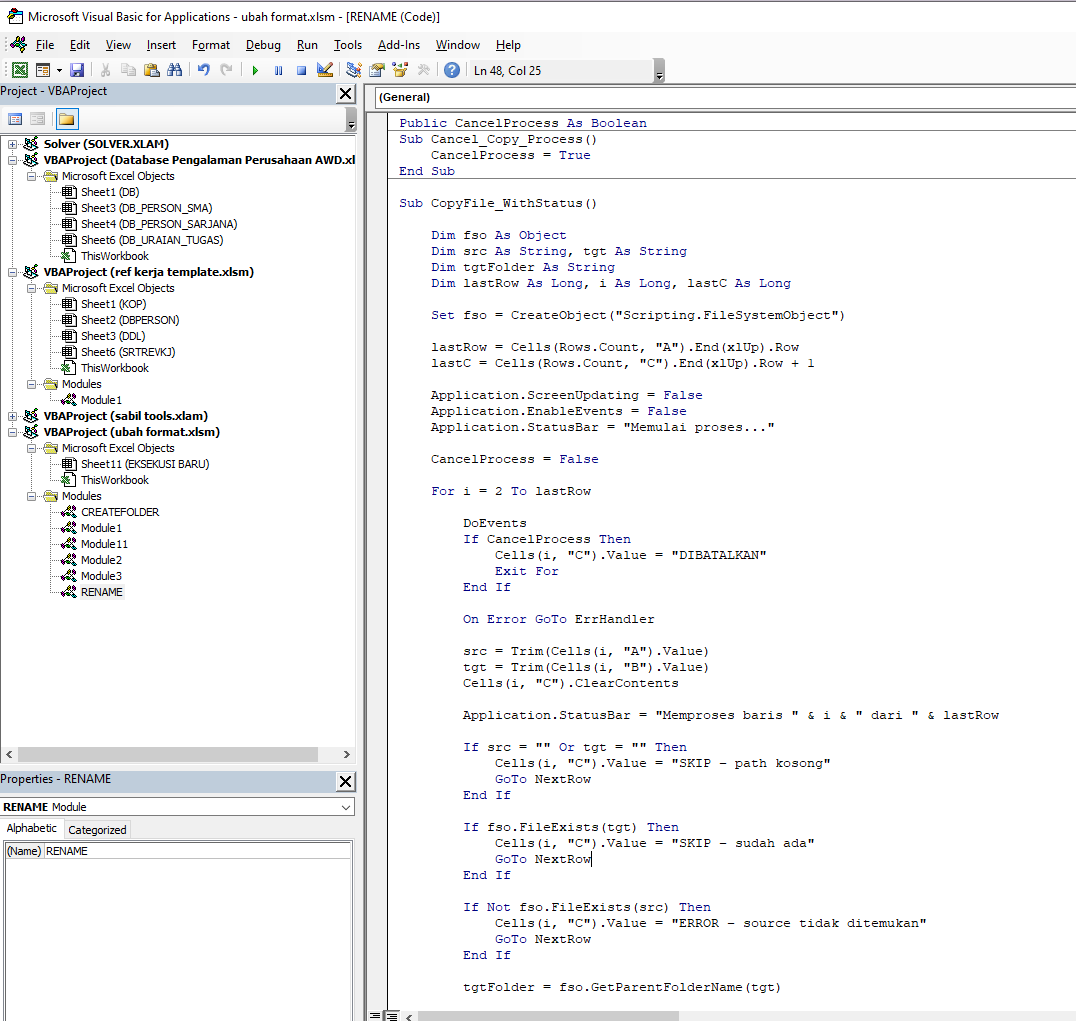Select Sheet6 (SRTREVKJ) in tree
The image size is (1076, 1021).
pos(128,352)
